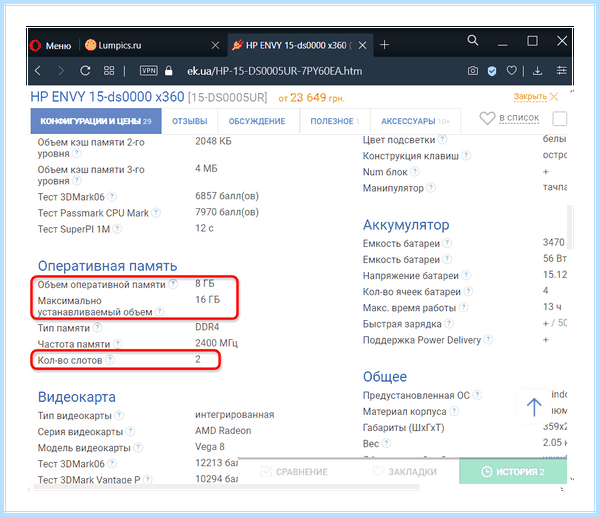This screenshot has height=517, width=600.
Task: Open the Opera Меню button
Action: (51, 46)
